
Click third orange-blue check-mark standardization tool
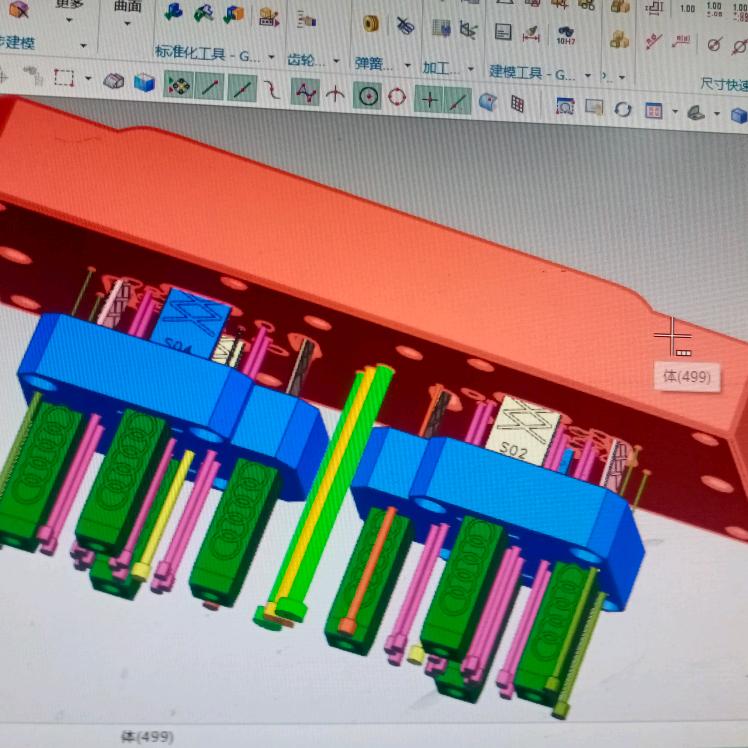pos(234,14)
